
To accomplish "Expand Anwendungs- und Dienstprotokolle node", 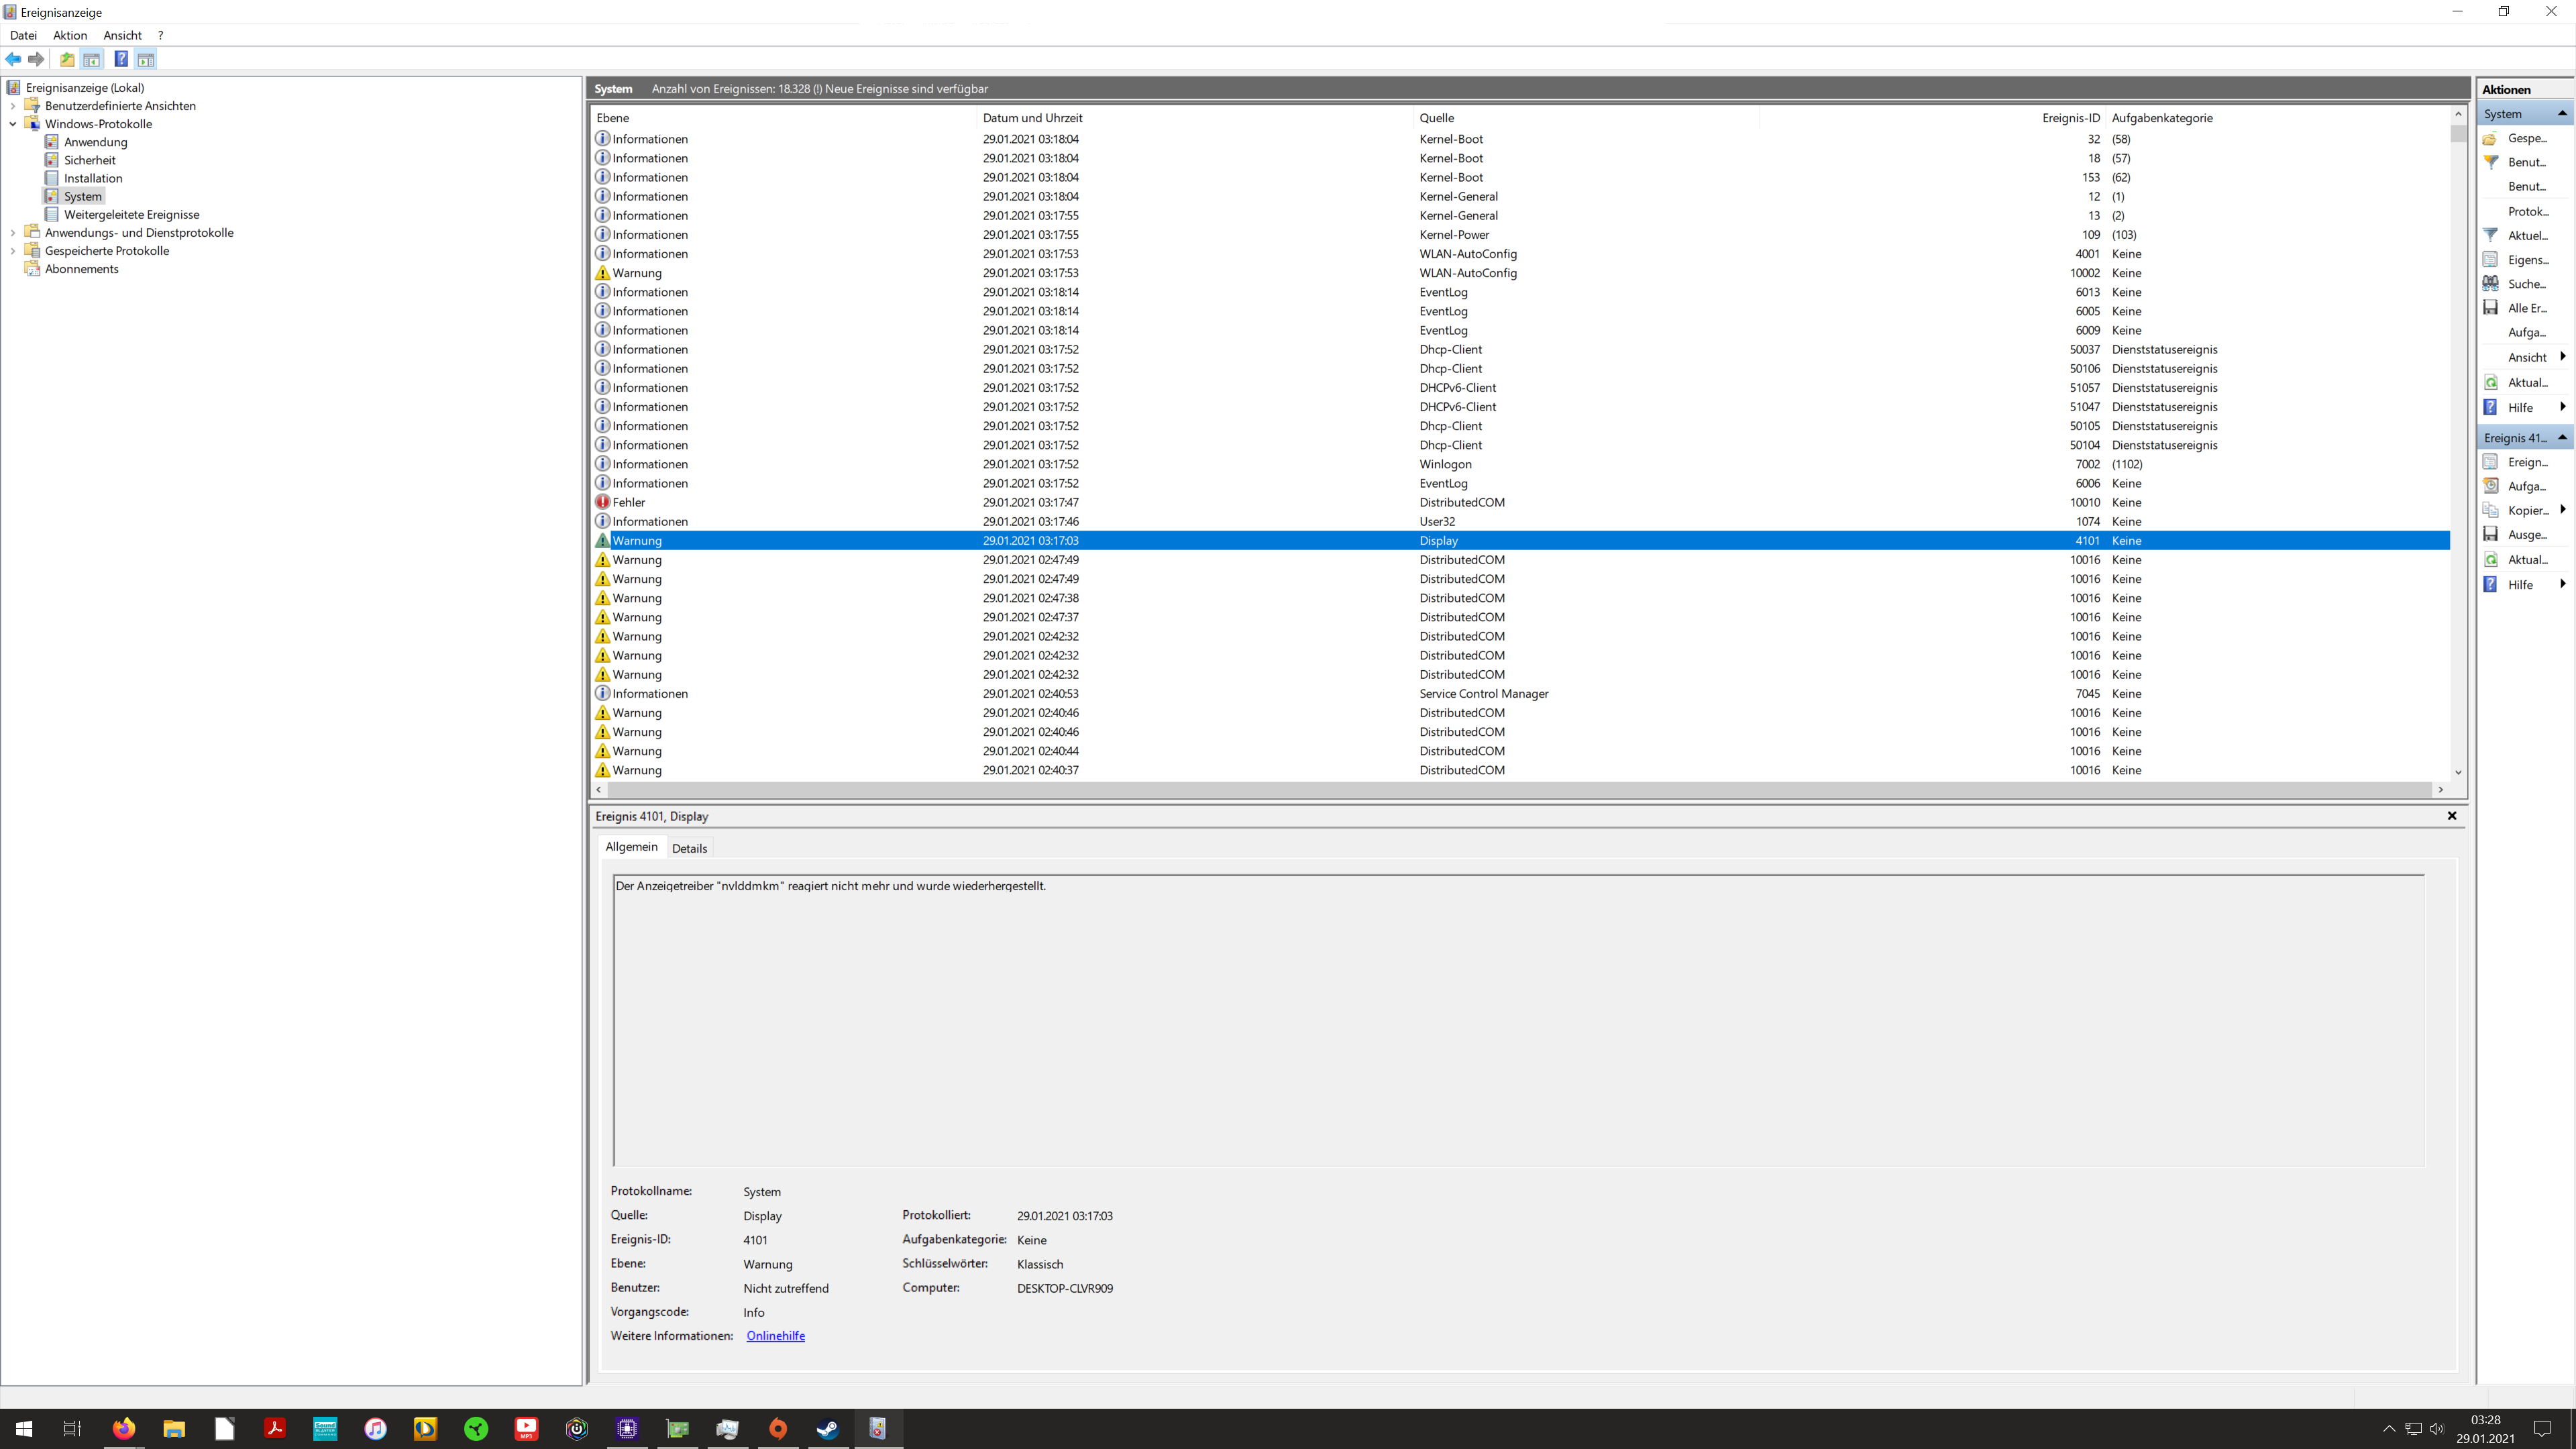I will [13, 233].
